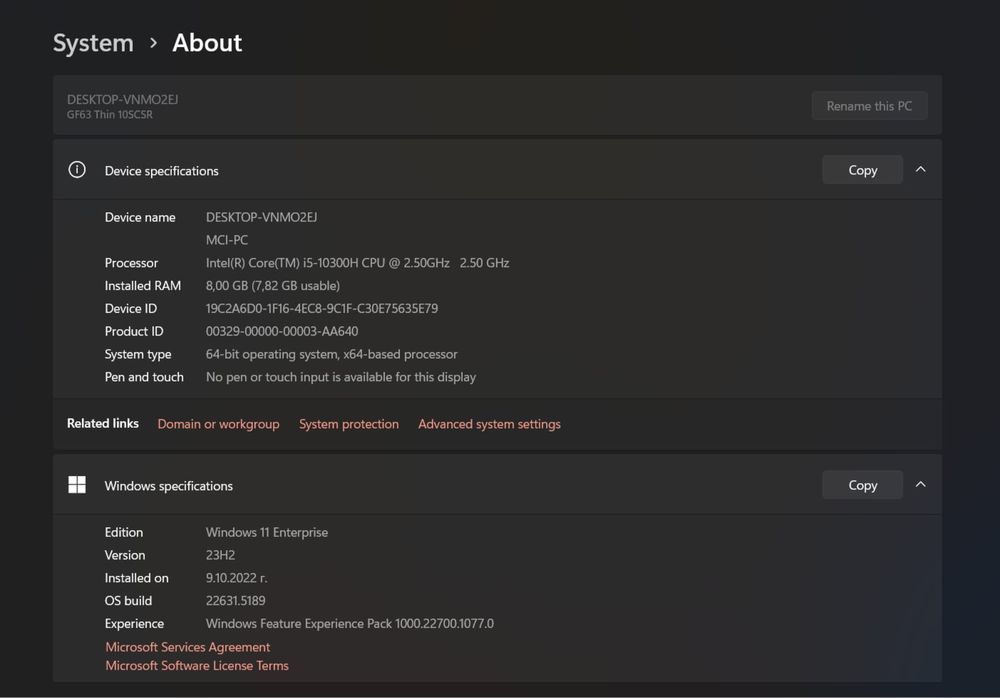Viewport: 1000px width, 698px height.
Task: Click the Windows 11 Enterprise edition value
Action: (267, 532)
